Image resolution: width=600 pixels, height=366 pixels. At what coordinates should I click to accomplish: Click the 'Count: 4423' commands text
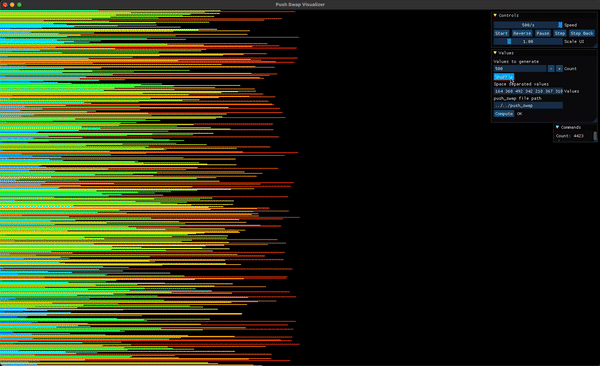point(569,136)
